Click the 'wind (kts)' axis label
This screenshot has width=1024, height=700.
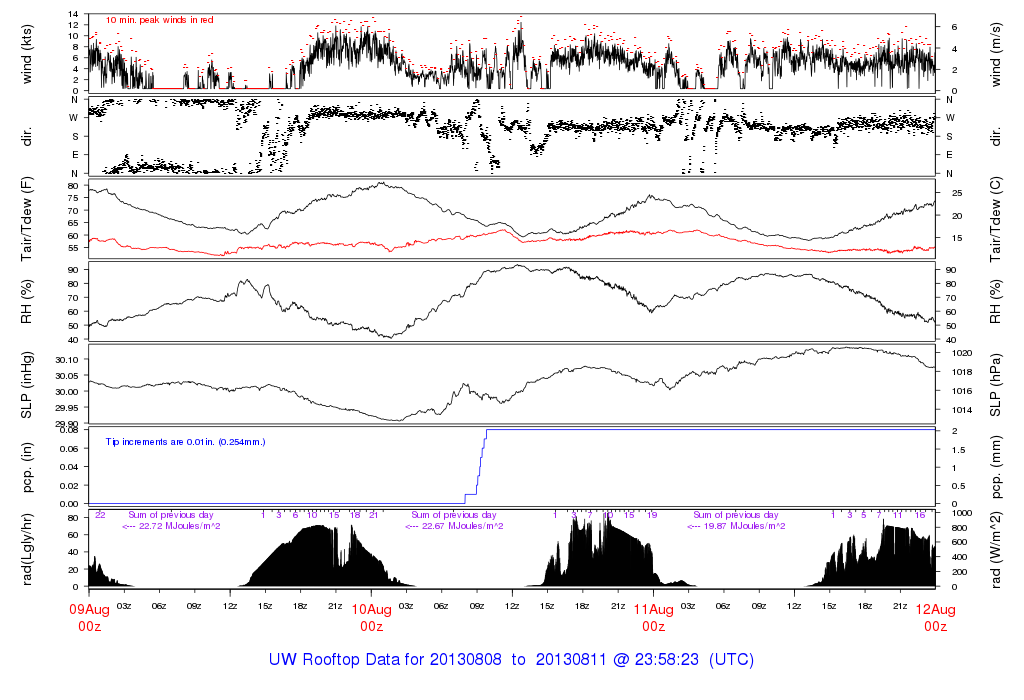click(27, 52)
